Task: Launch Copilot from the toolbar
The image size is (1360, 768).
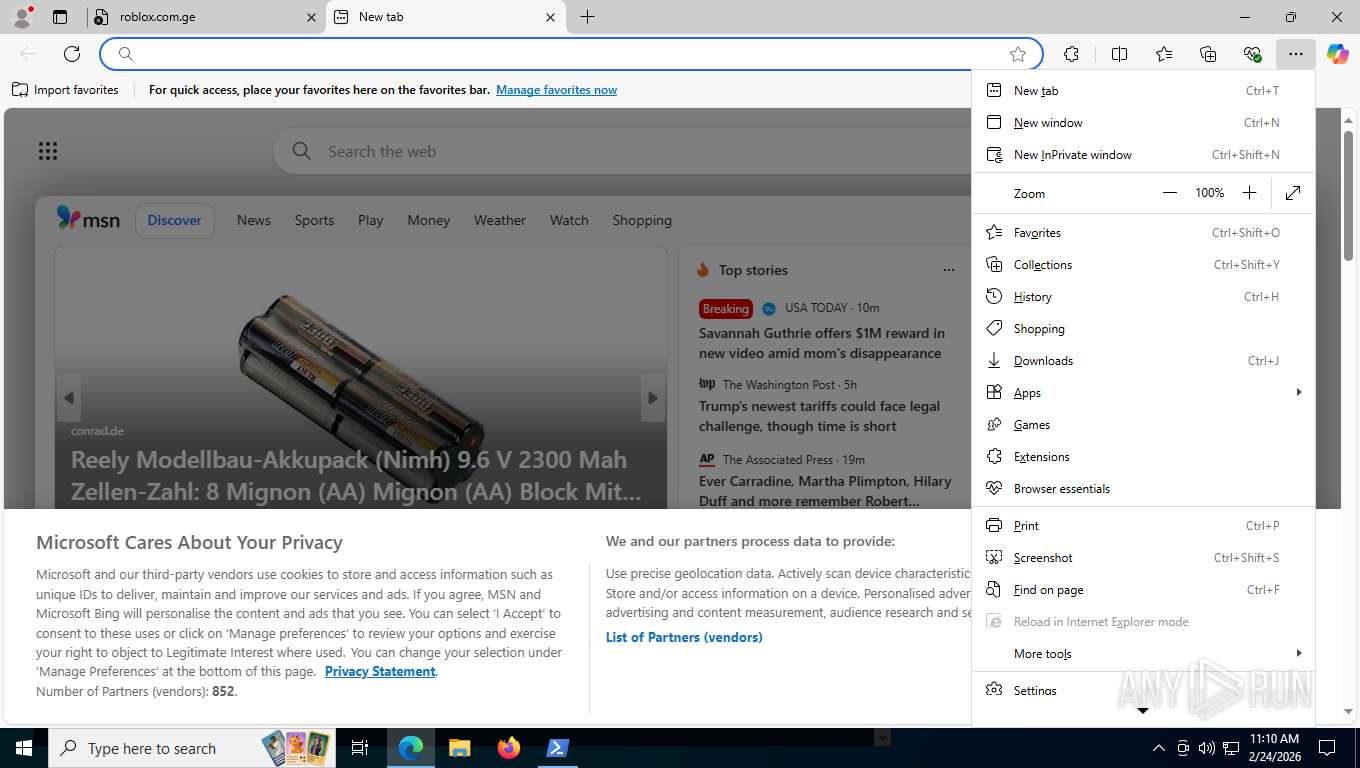Action: pyautogui.click(x=1338, y=54)
